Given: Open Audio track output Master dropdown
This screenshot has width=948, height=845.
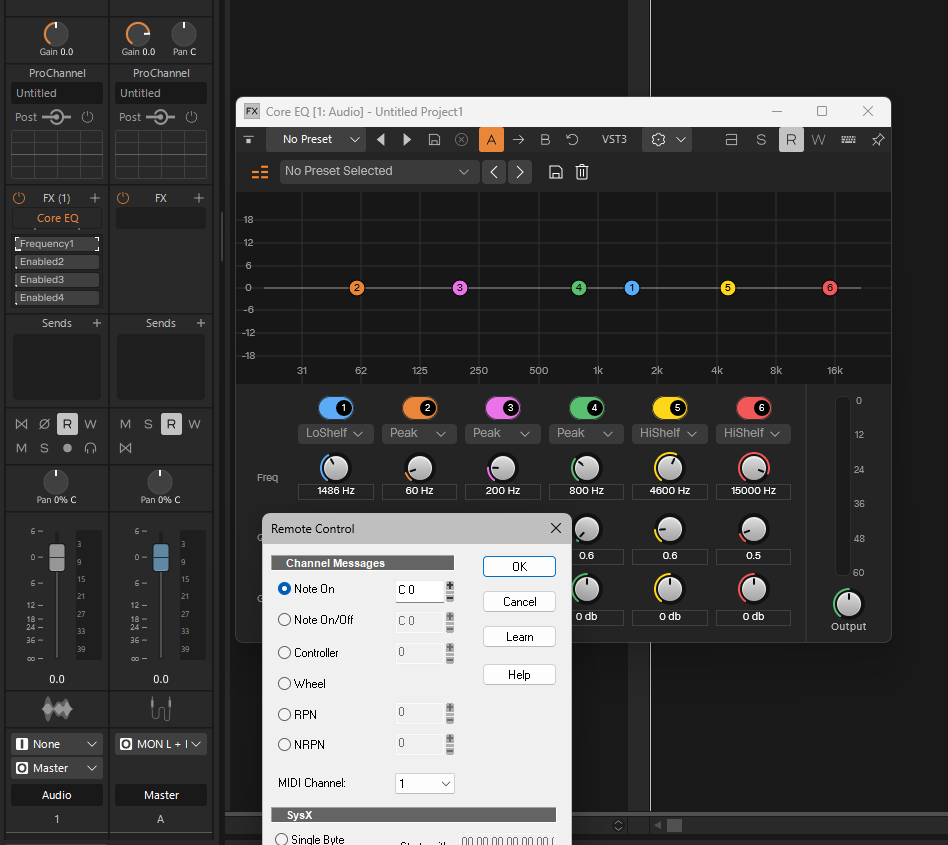Looking at the screenshot, I should [57, 768].
